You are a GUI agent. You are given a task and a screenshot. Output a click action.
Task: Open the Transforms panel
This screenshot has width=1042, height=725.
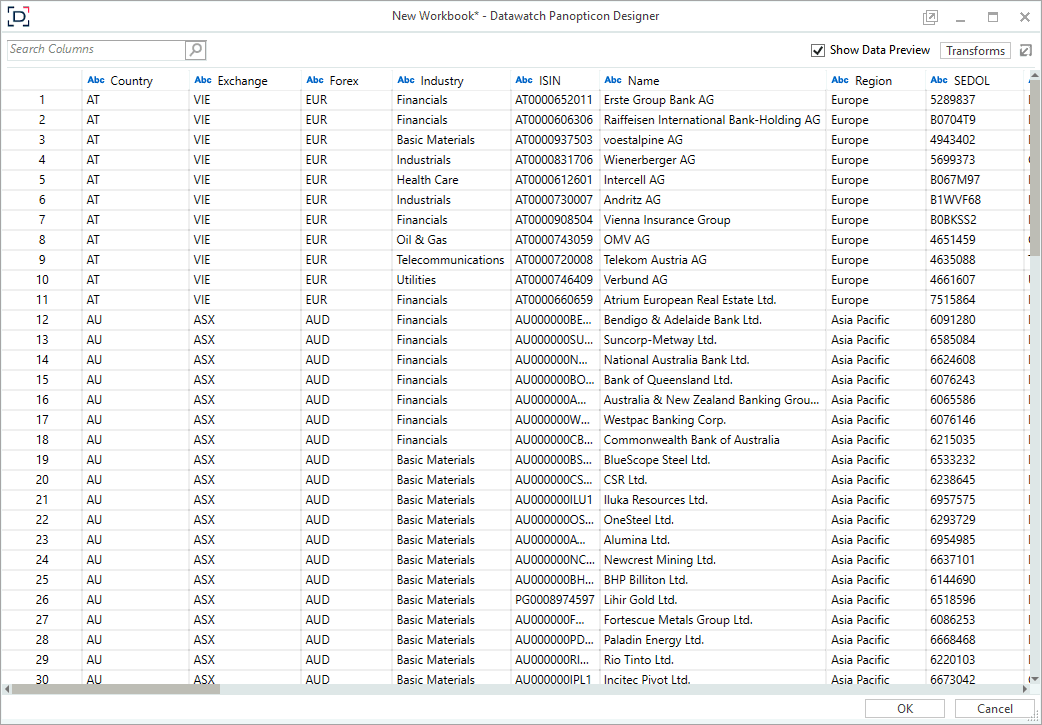tap(975, 51)
